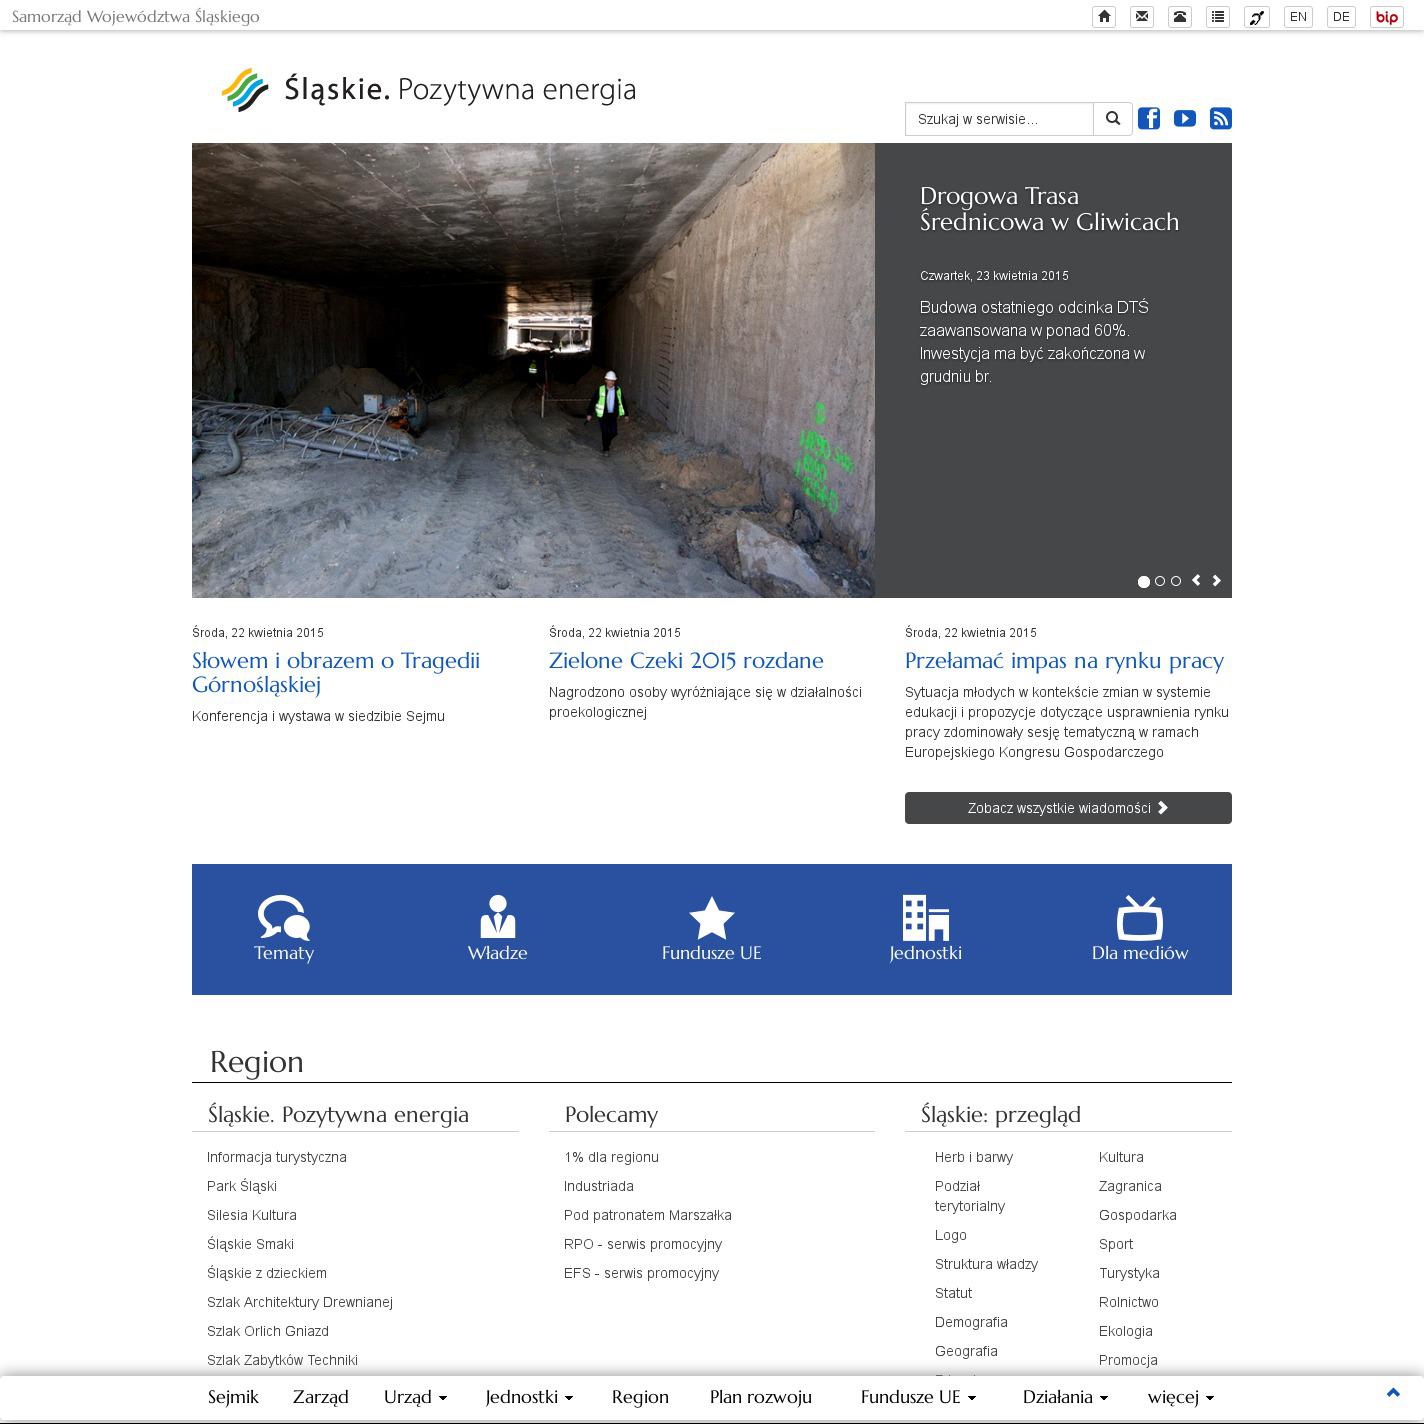The image size is (1424, 1424).
Task: Select the second slide indicator dot
Action: point(1160,581)
